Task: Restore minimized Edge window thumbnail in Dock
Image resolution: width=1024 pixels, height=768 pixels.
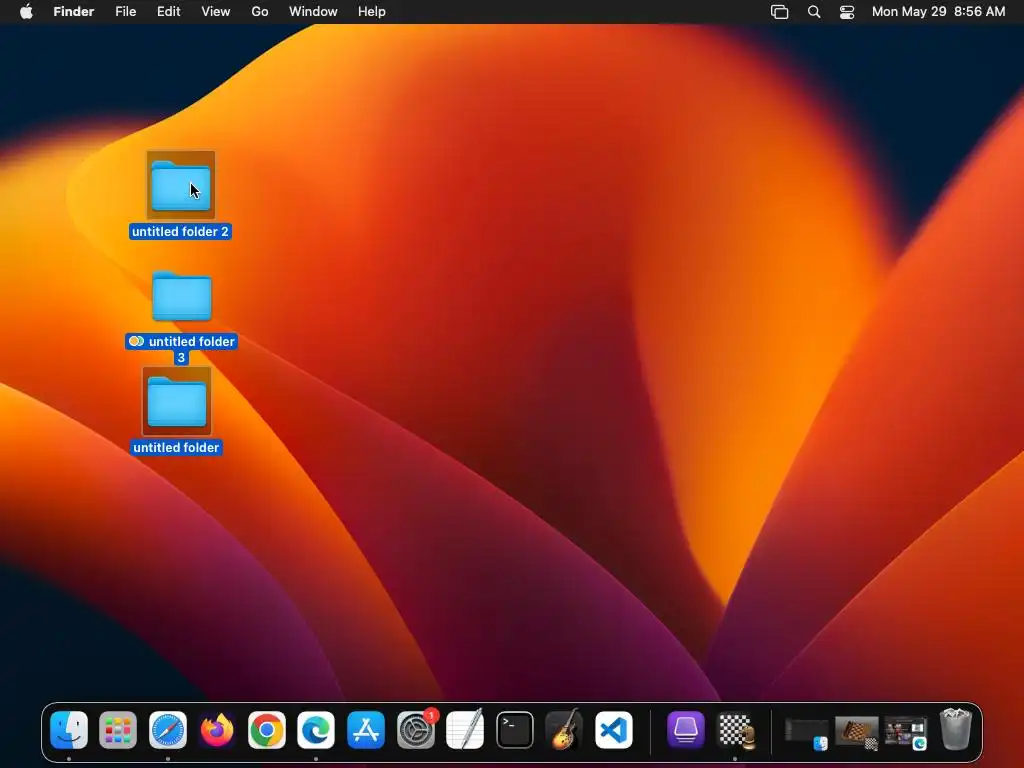Action: tap(906, 733)
